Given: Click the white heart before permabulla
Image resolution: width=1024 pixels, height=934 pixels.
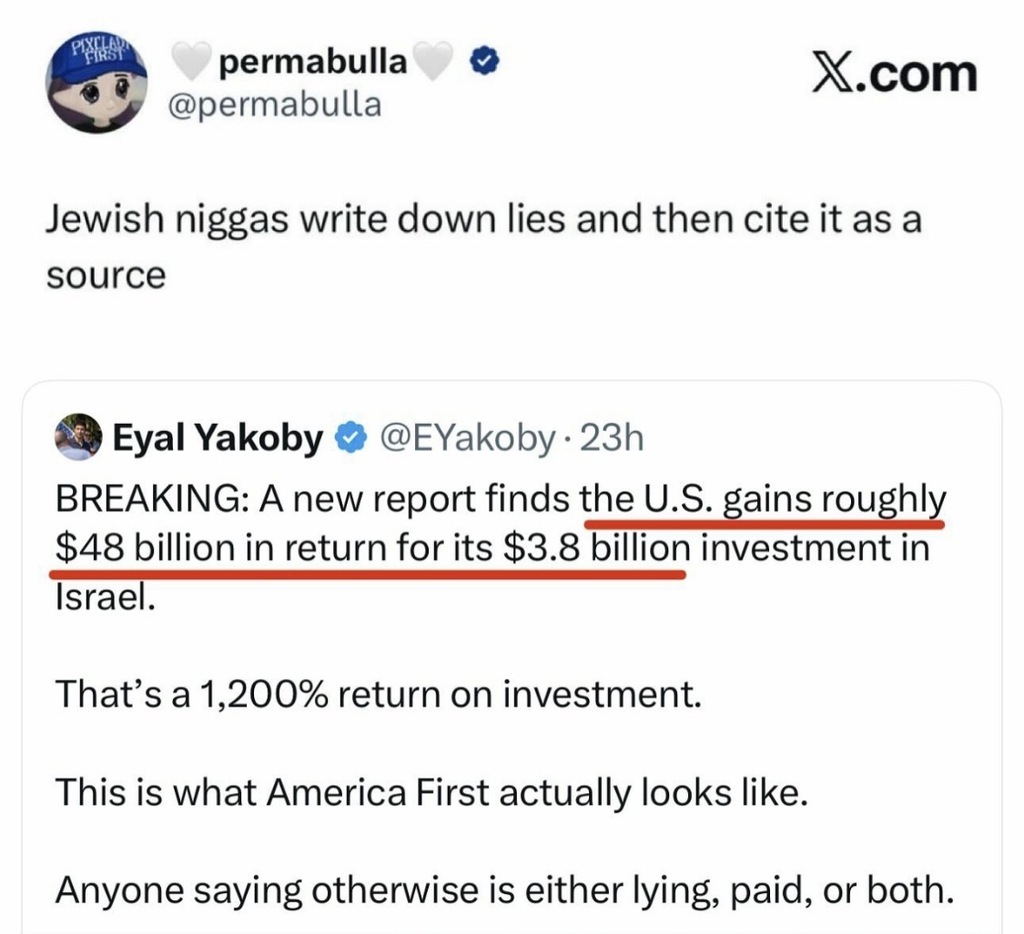Looking at the screenshot, I should (193, 64).
